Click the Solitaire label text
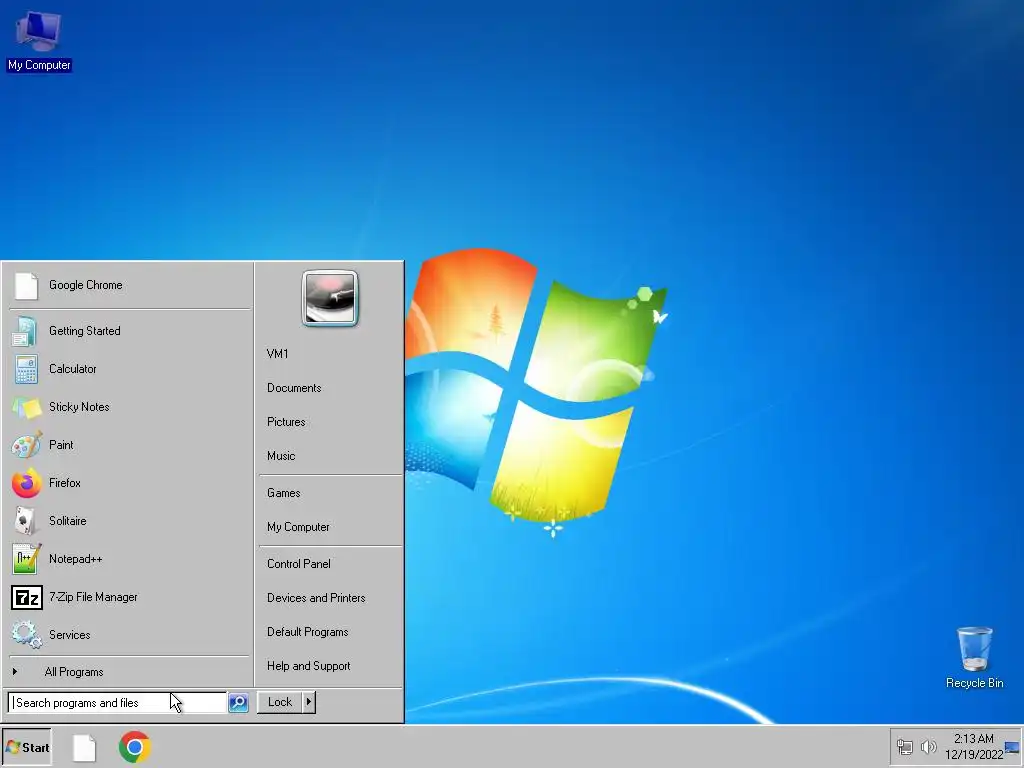This screenshot has height=768, width=1024. 67,521
